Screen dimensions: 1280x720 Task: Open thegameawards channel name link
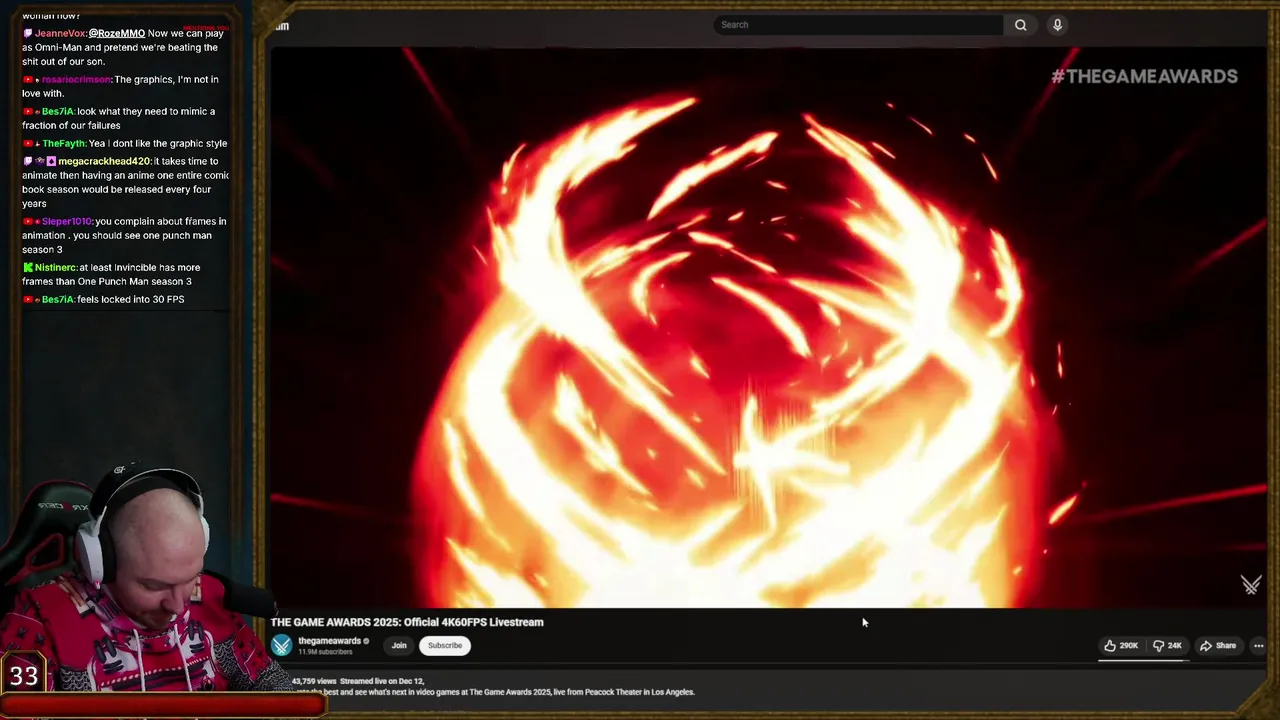pos(329,641)
